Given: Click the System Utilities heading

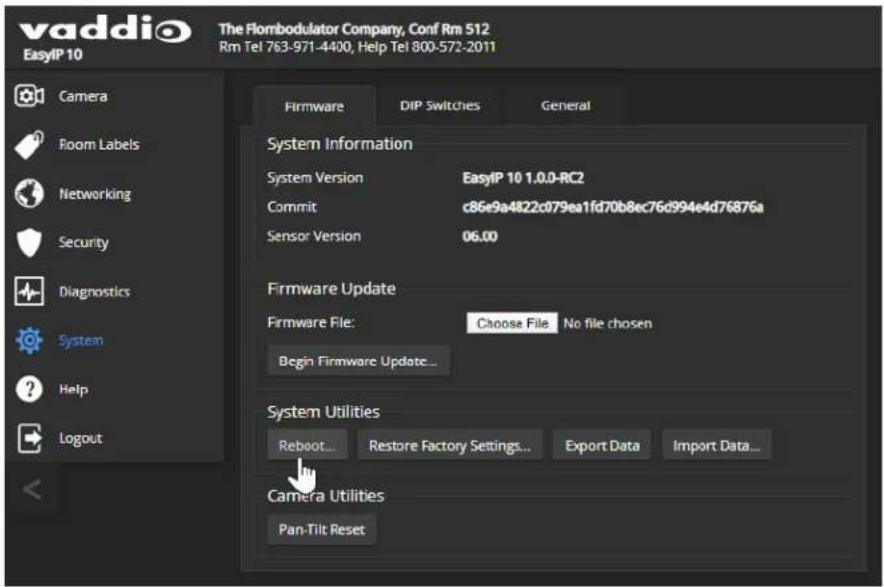Looking at the screenshot, I should pyautogui.click(x=324, y=412).
